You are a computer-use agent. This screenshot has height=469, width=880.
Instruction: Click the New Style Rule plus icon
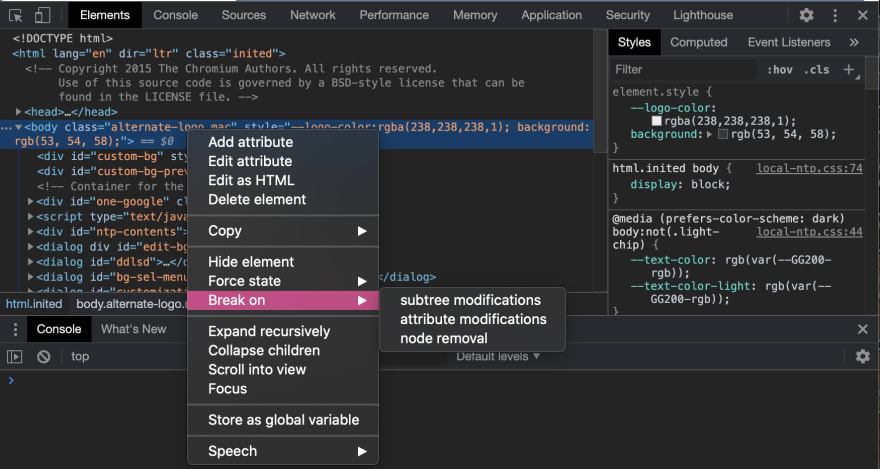(x=849, y=70)
